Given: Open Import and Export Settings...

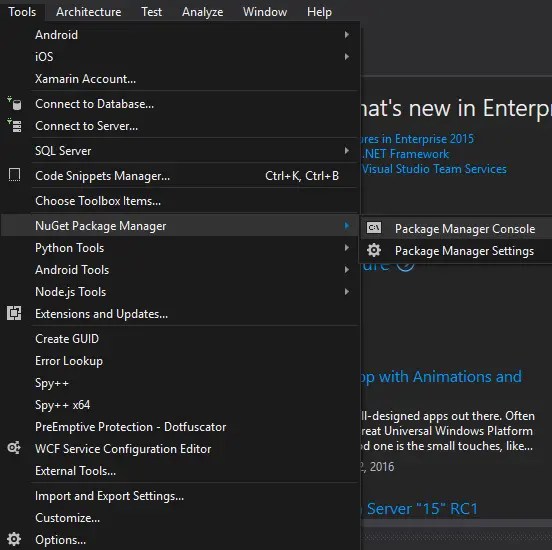Looking at the screenshot, I should pyautogui.click(x=180, y=496).
